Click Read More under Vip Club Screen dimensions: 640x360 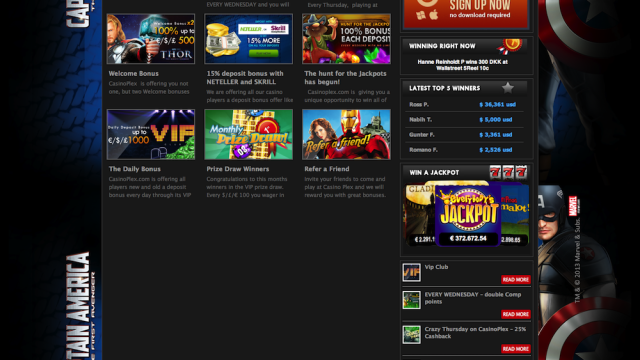click(516, 280)
